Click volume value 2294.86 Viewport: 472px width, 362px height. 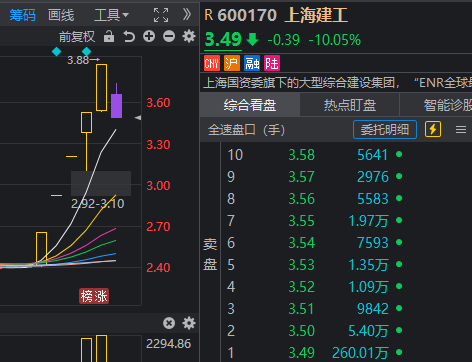pyautogui.click(x=169, y=344)
